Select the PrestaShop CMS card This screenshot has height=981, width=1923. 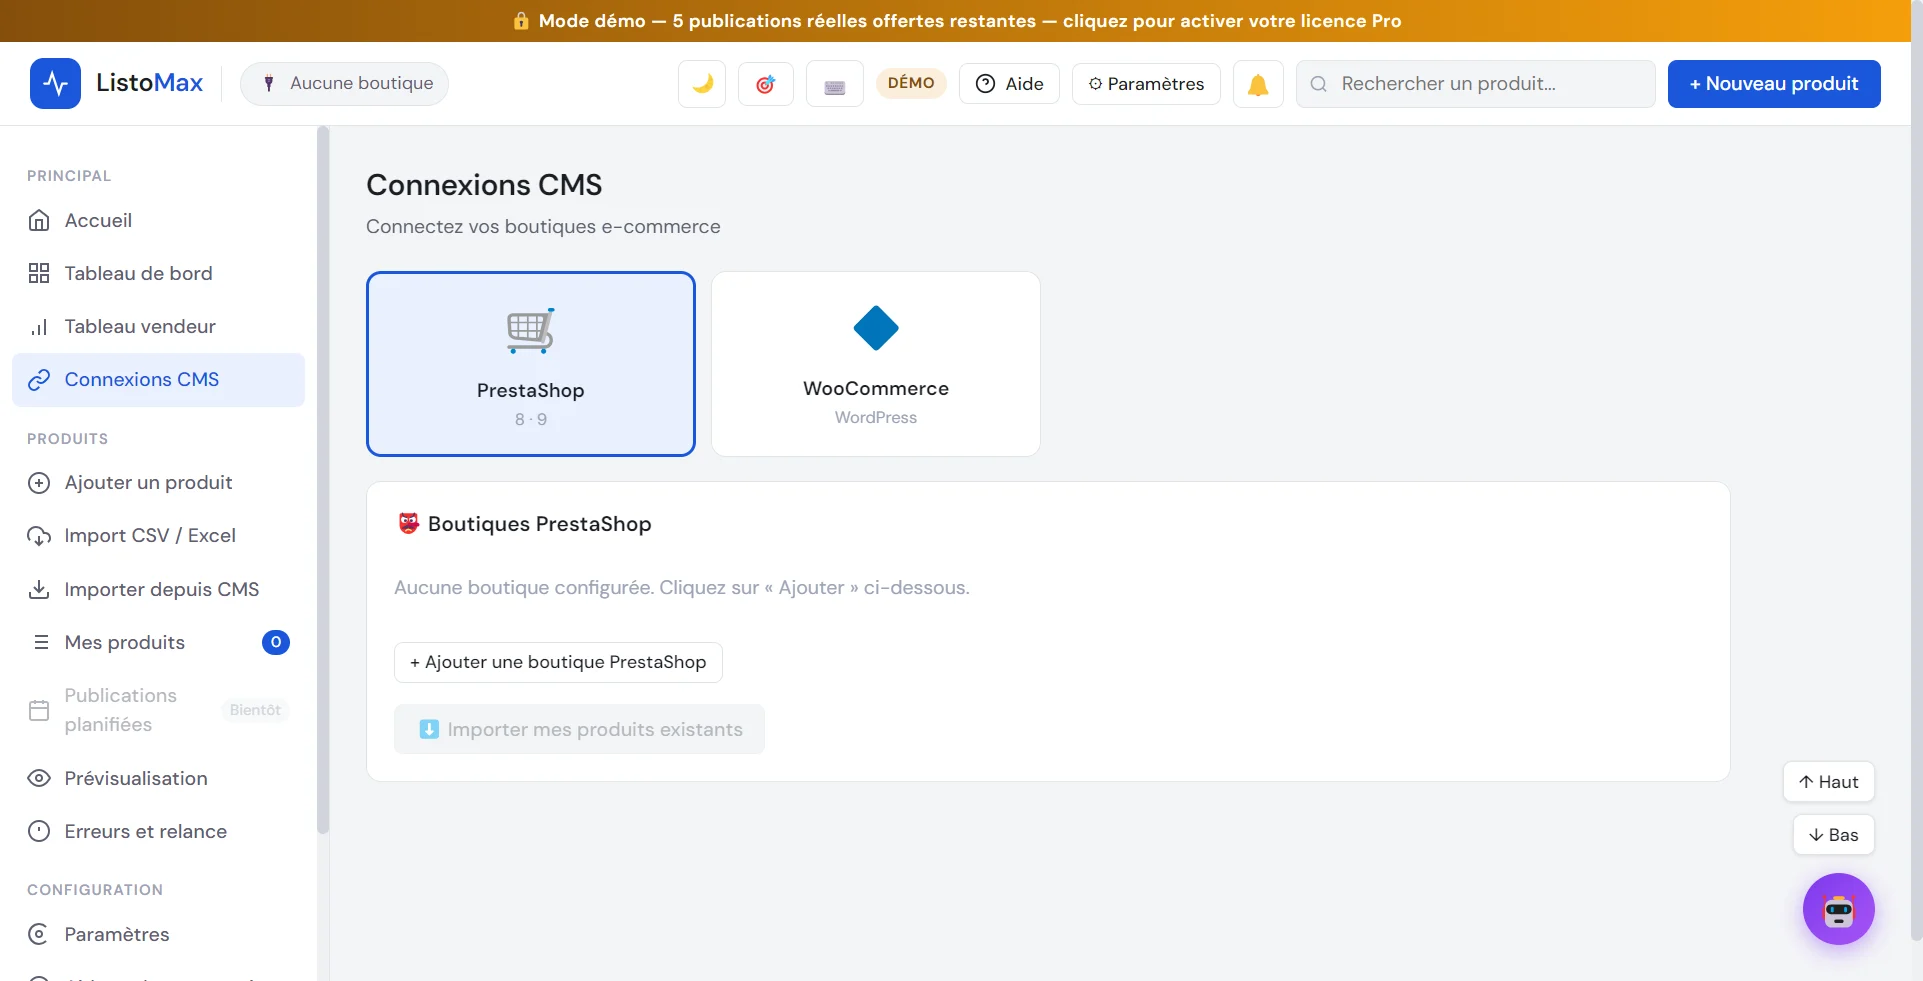click(531, 364)
